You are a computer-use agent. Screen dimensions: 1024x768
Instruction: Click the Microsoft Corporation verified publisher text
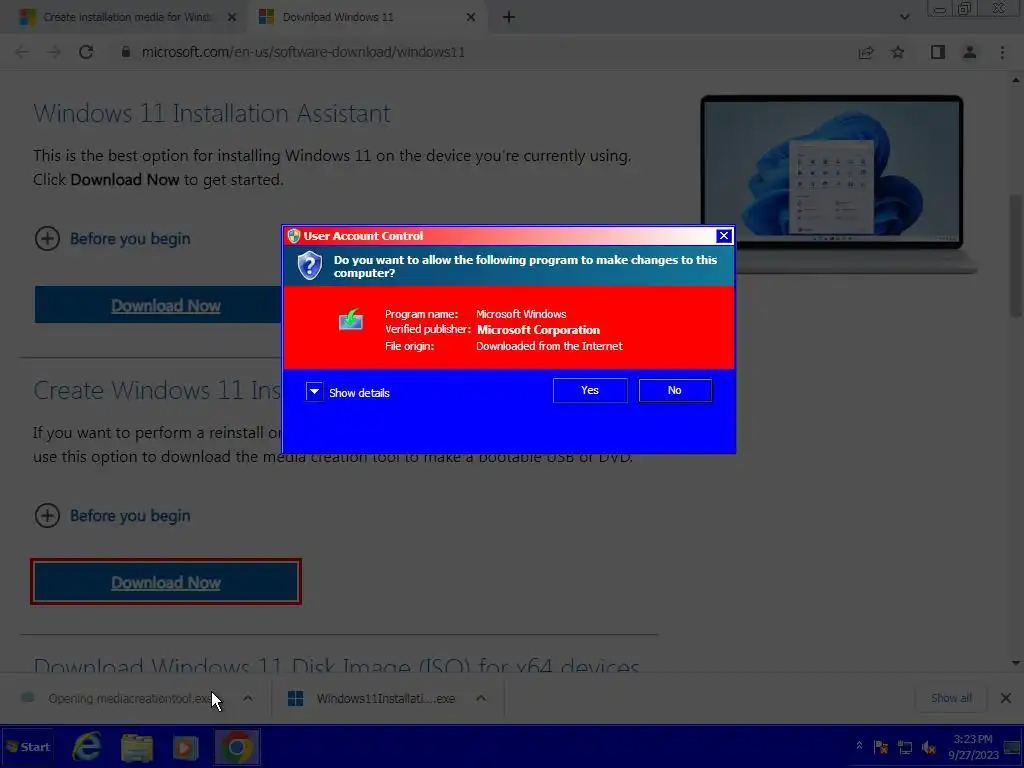(538, 330)
